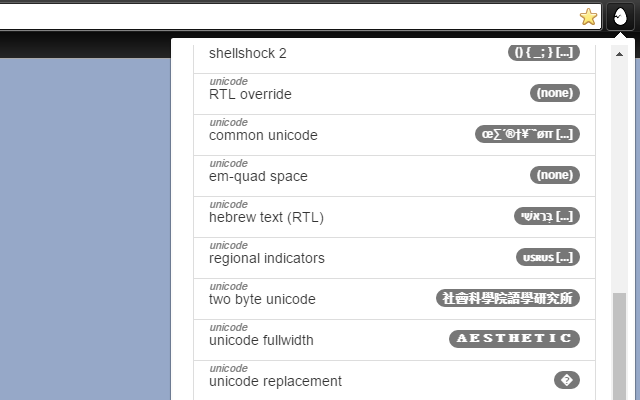Select the RTL override item
The image size is (640, 400).
pyautogui.click(x=250, y=95)
